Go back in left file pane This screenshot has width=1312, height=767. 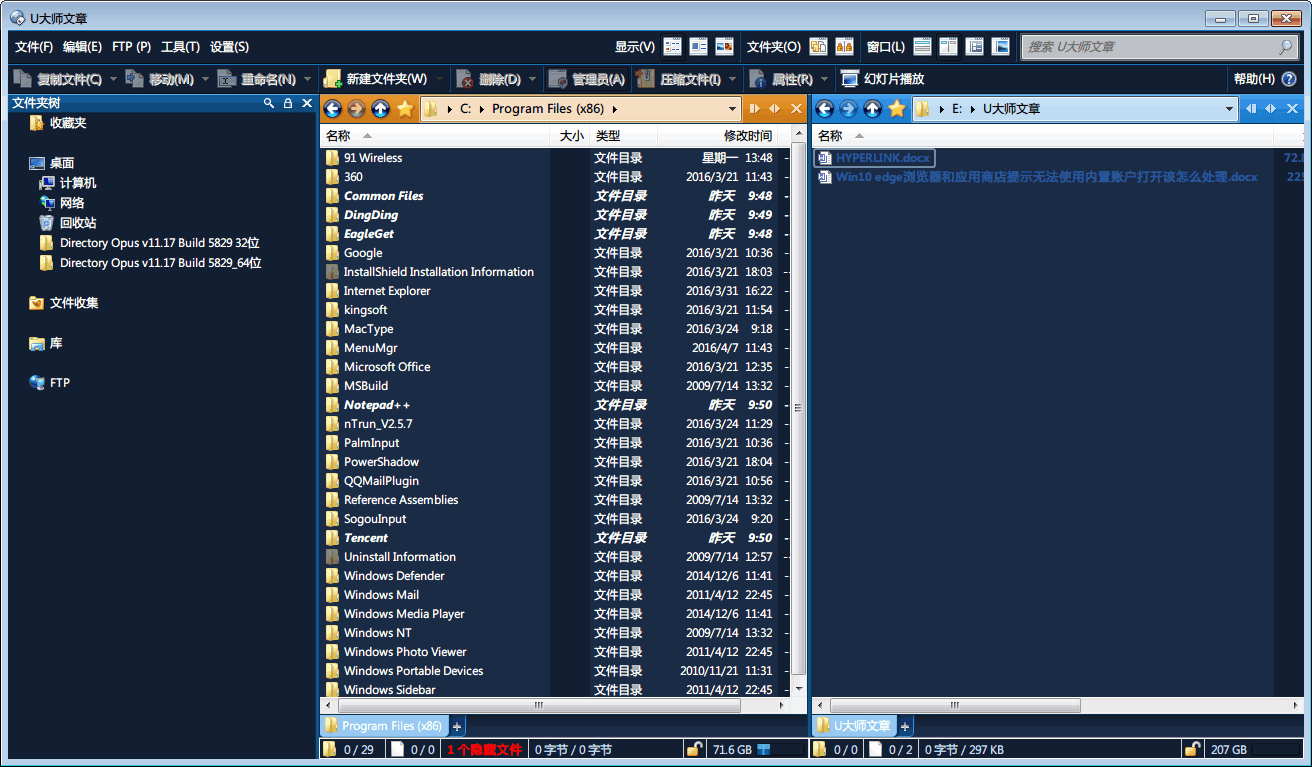332,108
